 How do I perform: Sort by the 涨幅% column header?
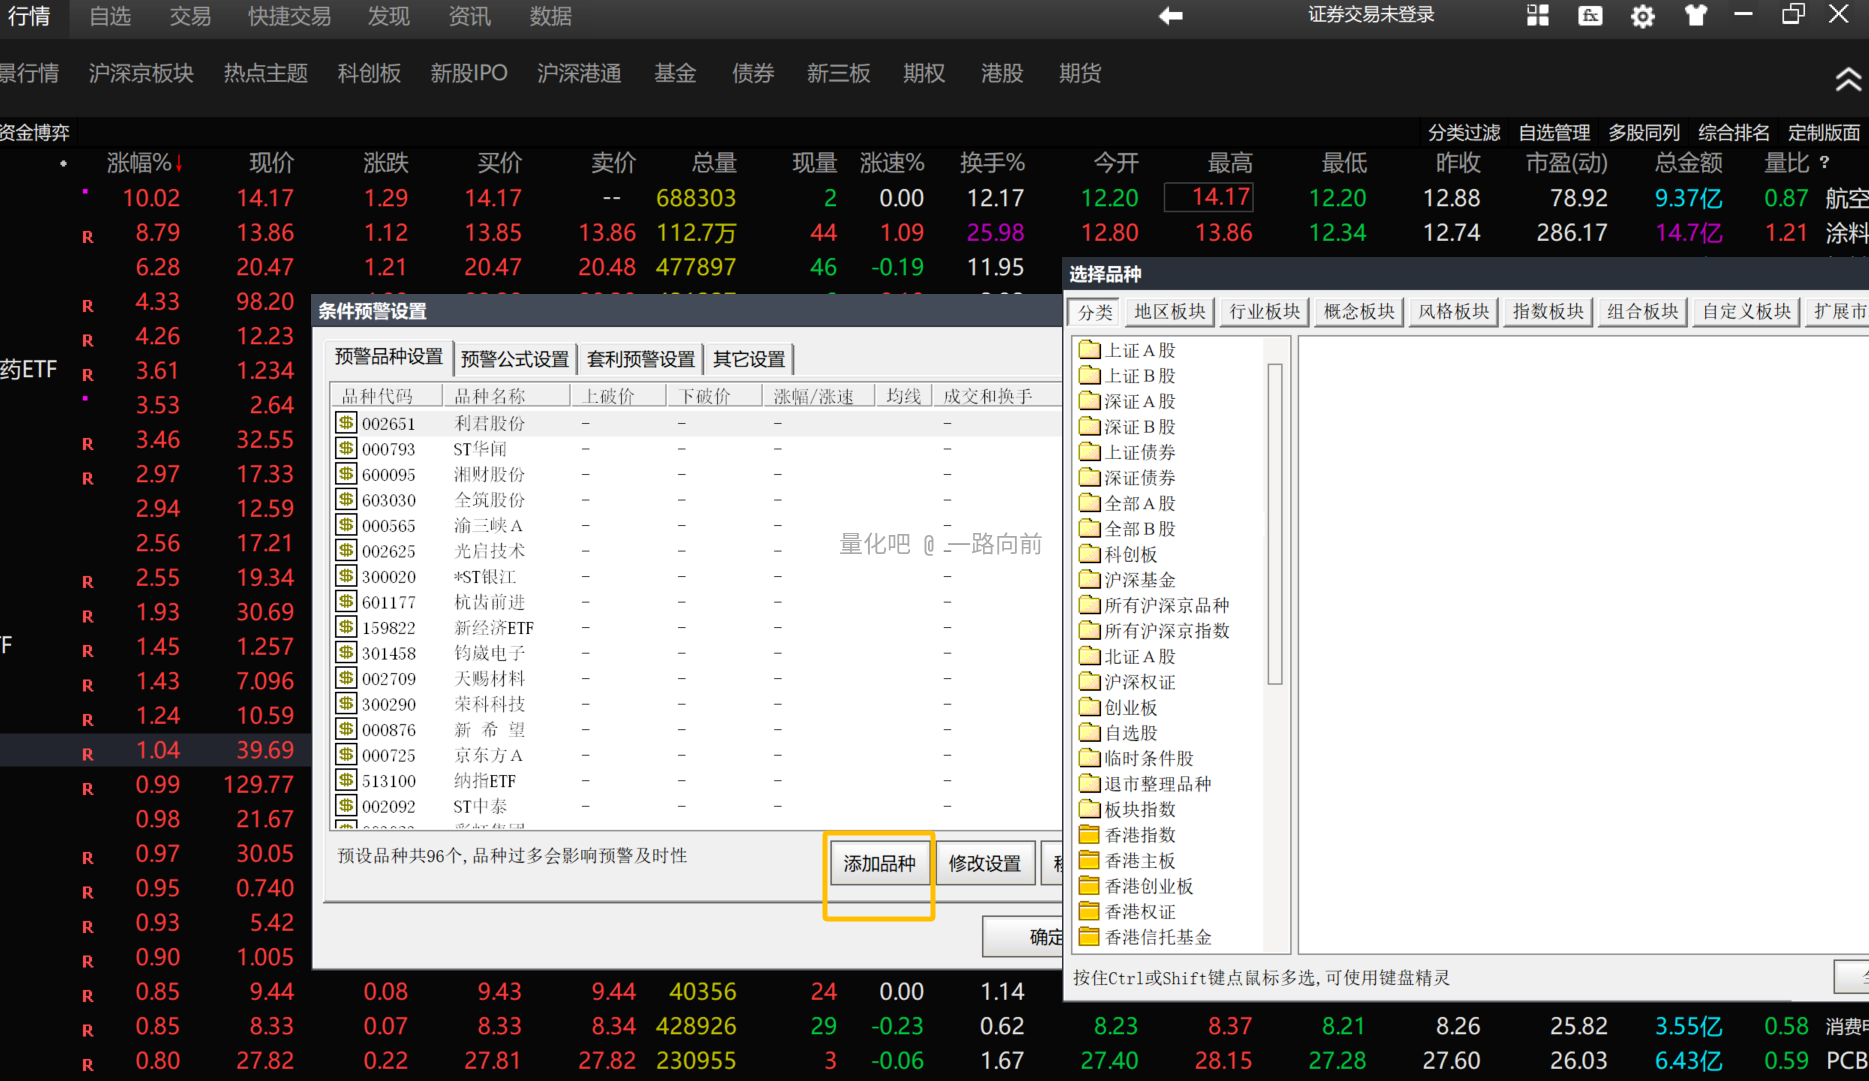[144, 163]
